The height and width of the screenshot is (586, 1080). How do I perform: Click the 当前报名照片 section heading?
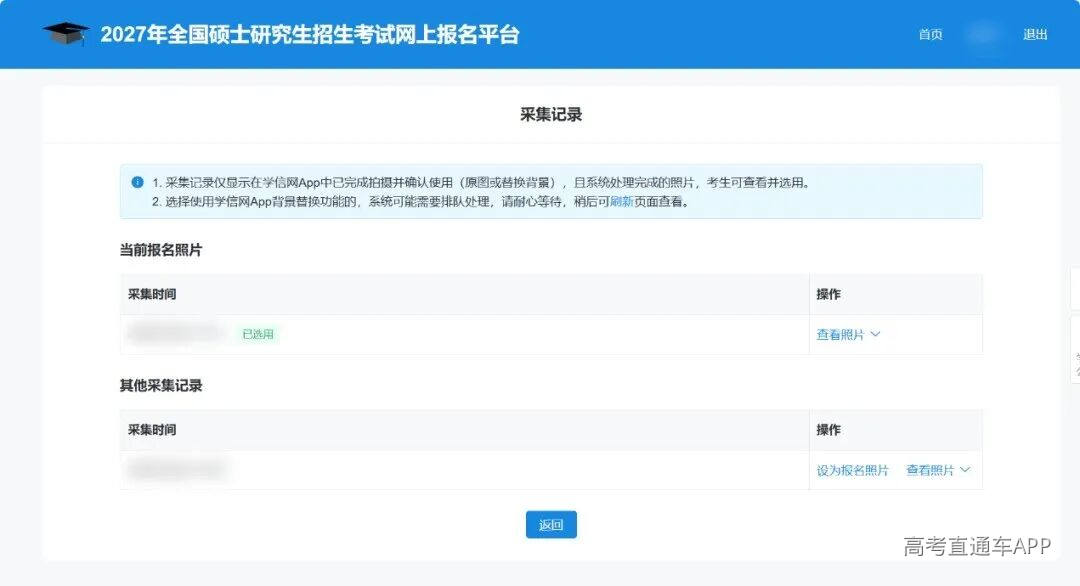(161, 250)
